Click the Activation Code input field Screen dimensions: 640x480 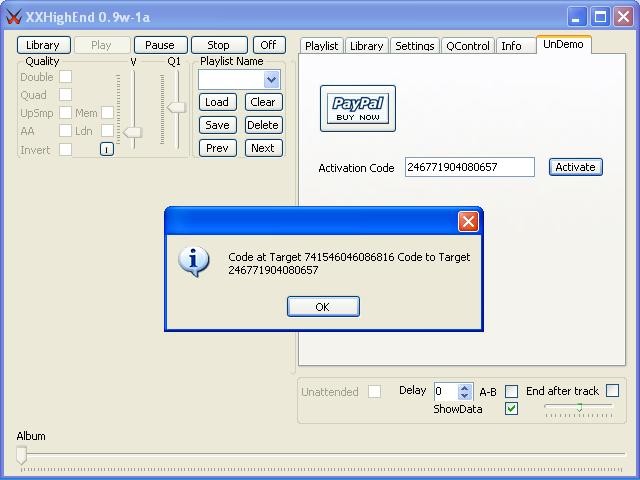(x=469, y=167)
